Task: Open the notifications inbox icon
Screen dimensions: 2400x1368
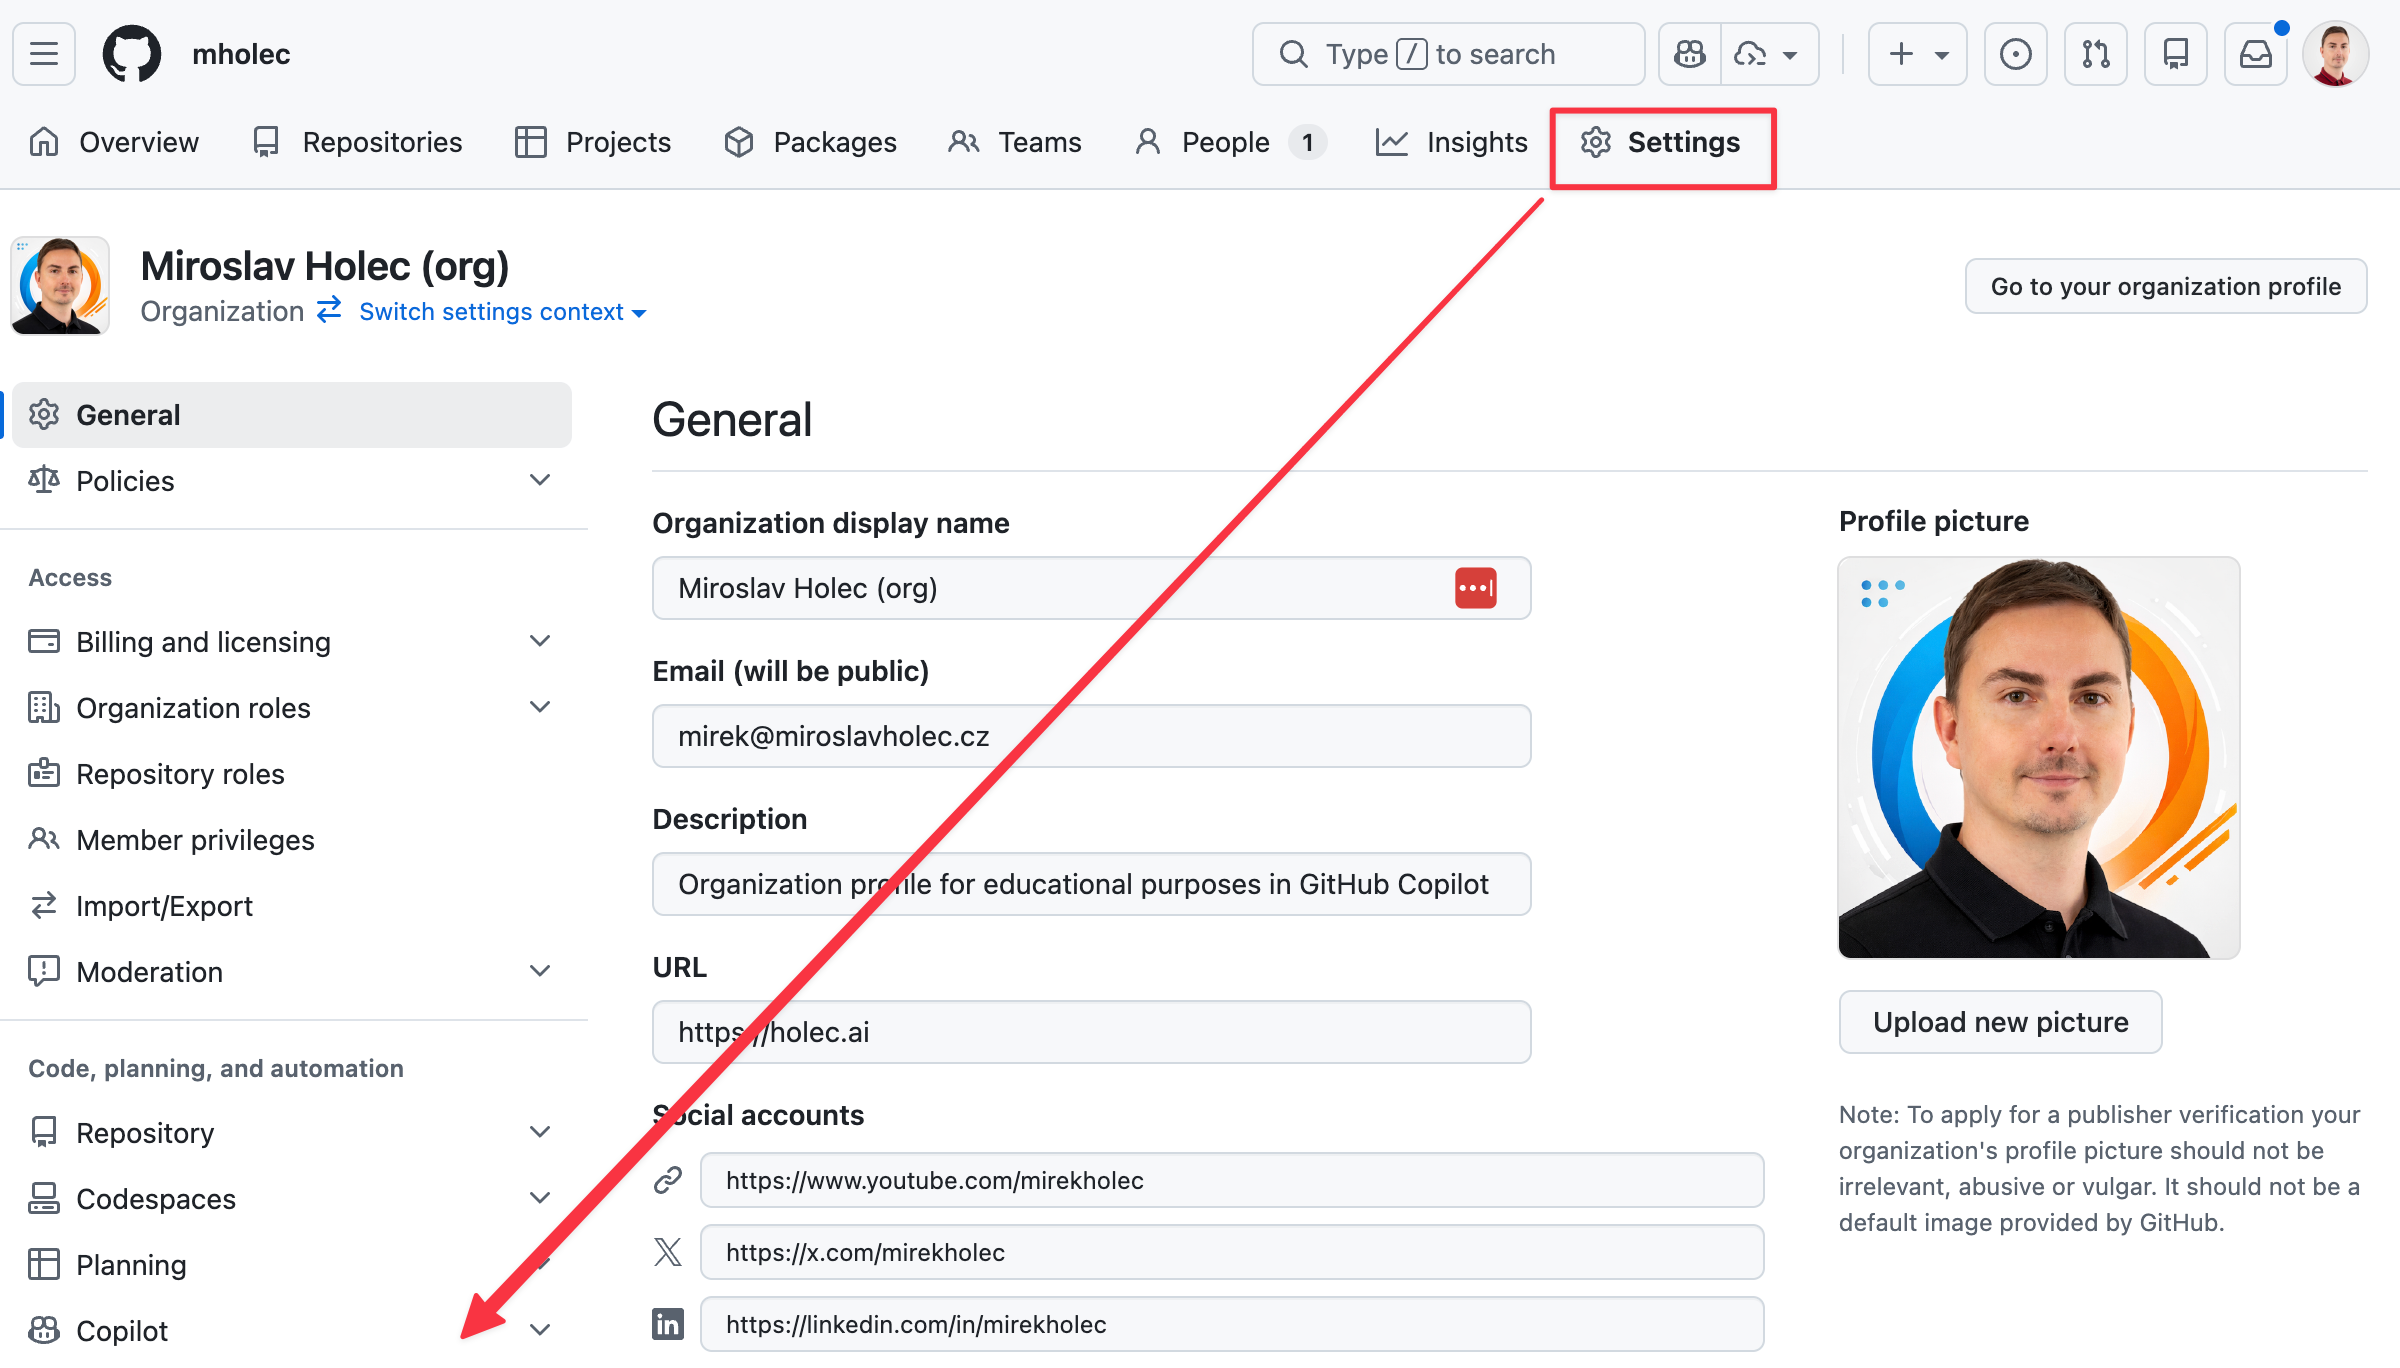Action: pyautogui.click(x=2255, y=54)
